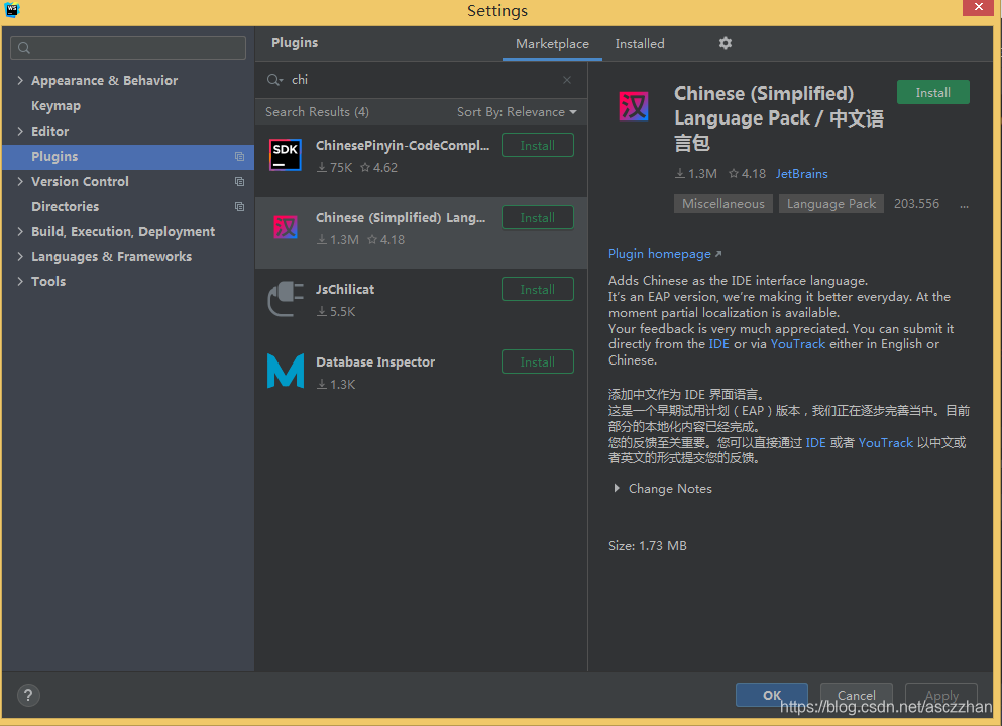Viewport: 1002px width, 726px height.
Task: Click the project-level icon beside Version Control
Action: coord(239,182)
